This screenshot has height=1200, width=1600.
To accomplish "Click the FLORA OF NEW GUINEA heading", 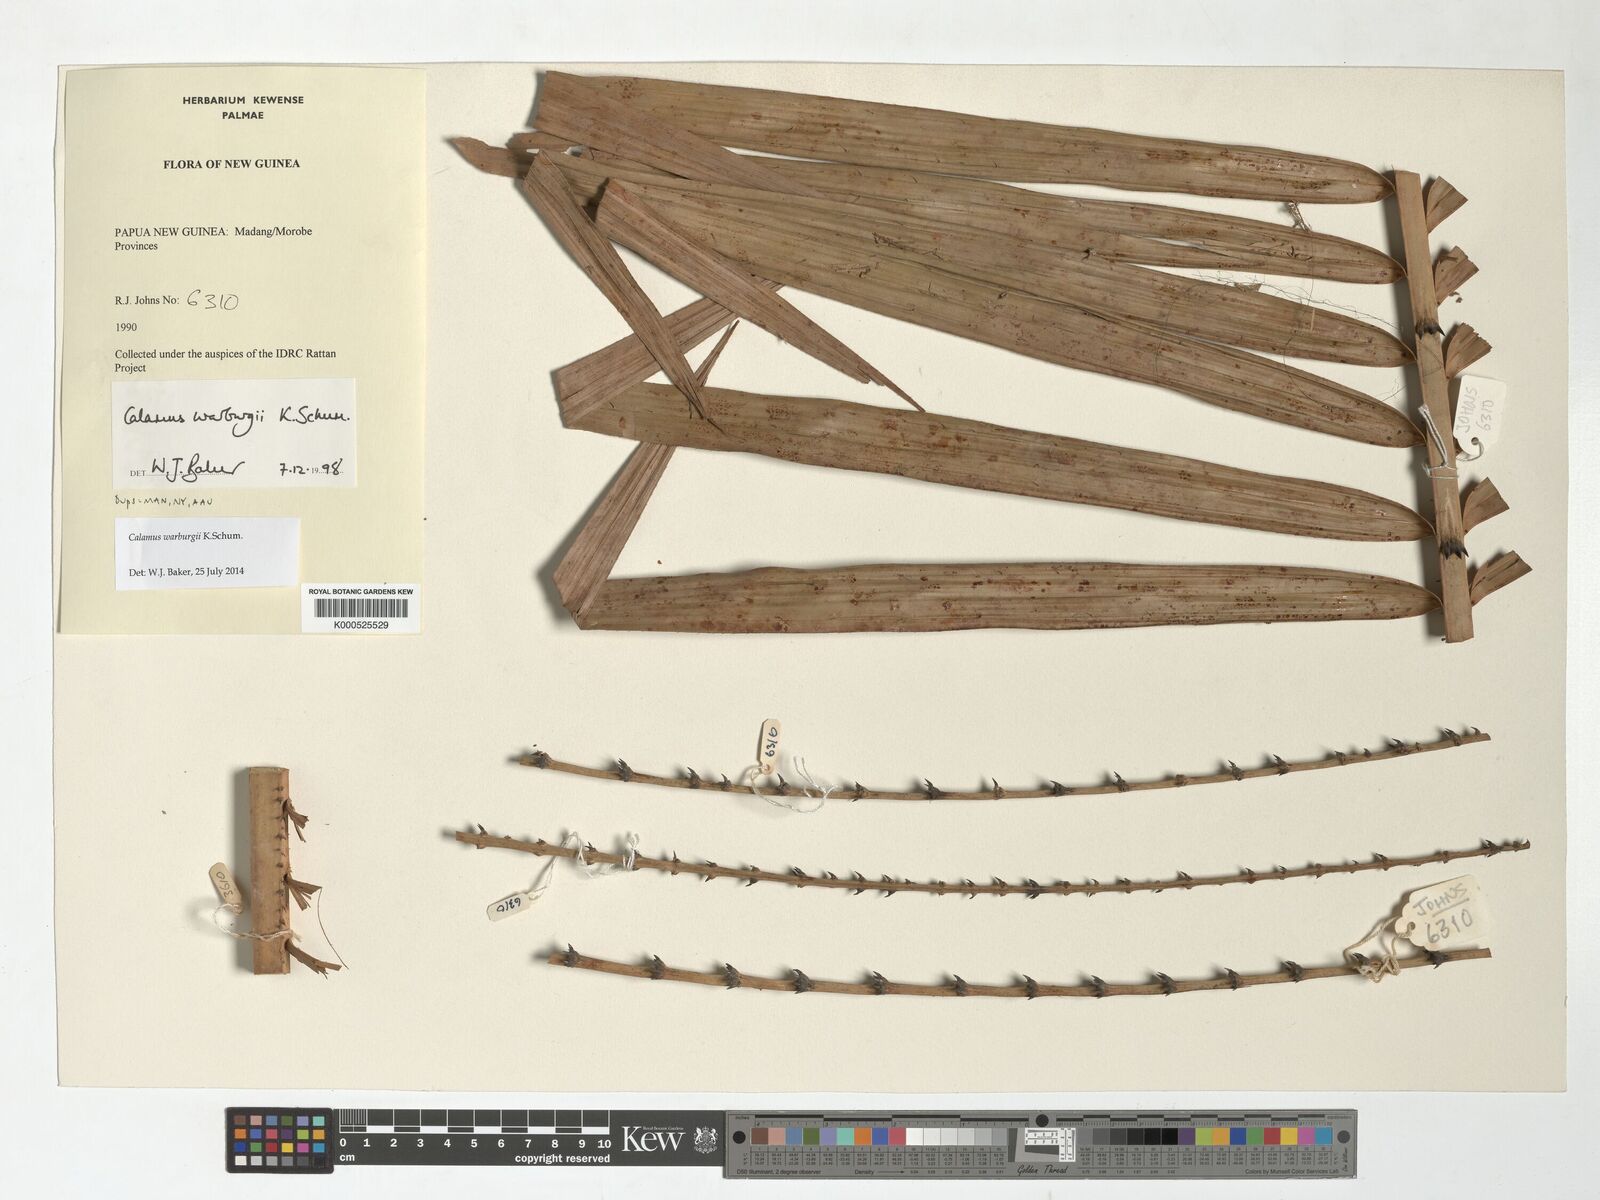I will pos(231,164).
